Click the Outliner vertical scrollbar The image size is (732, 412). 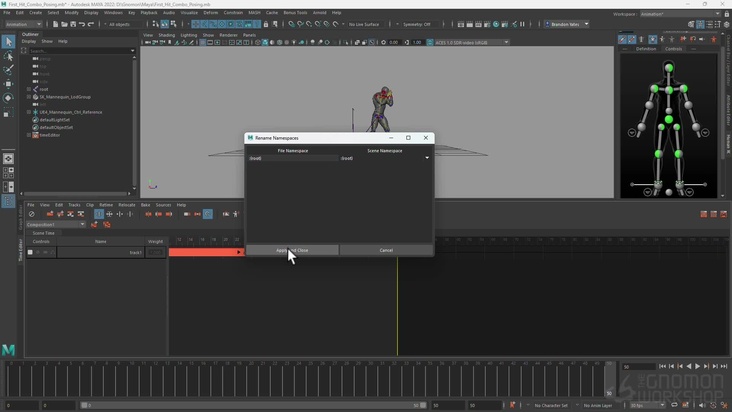coord(134,122)
